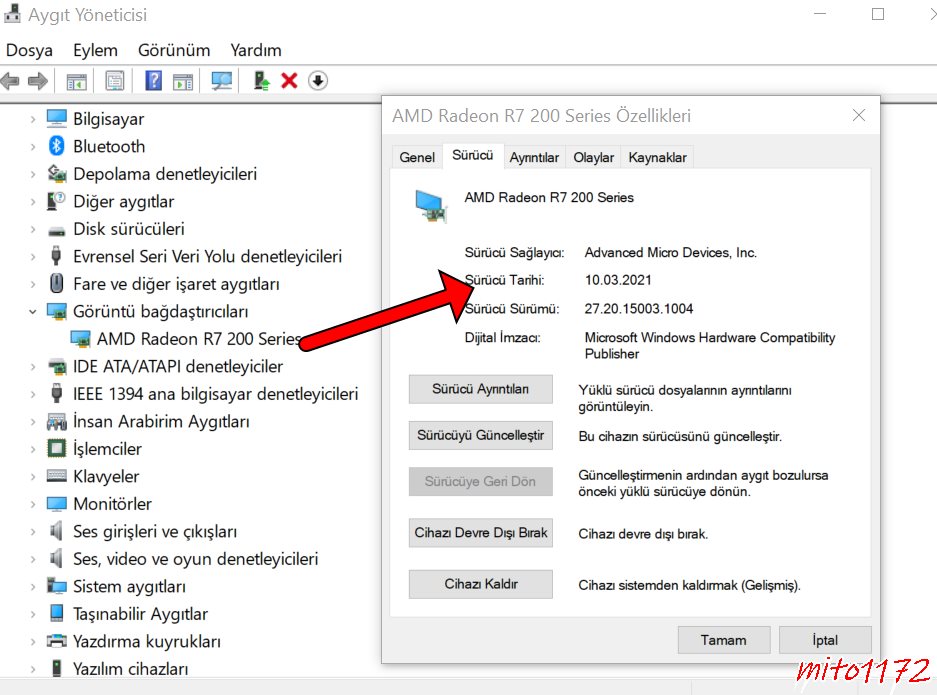Image resolution: width=937 pixels, height=695 pixels.
Task: Click the Diğer aygıtlar icon
Action: [56, 201]
